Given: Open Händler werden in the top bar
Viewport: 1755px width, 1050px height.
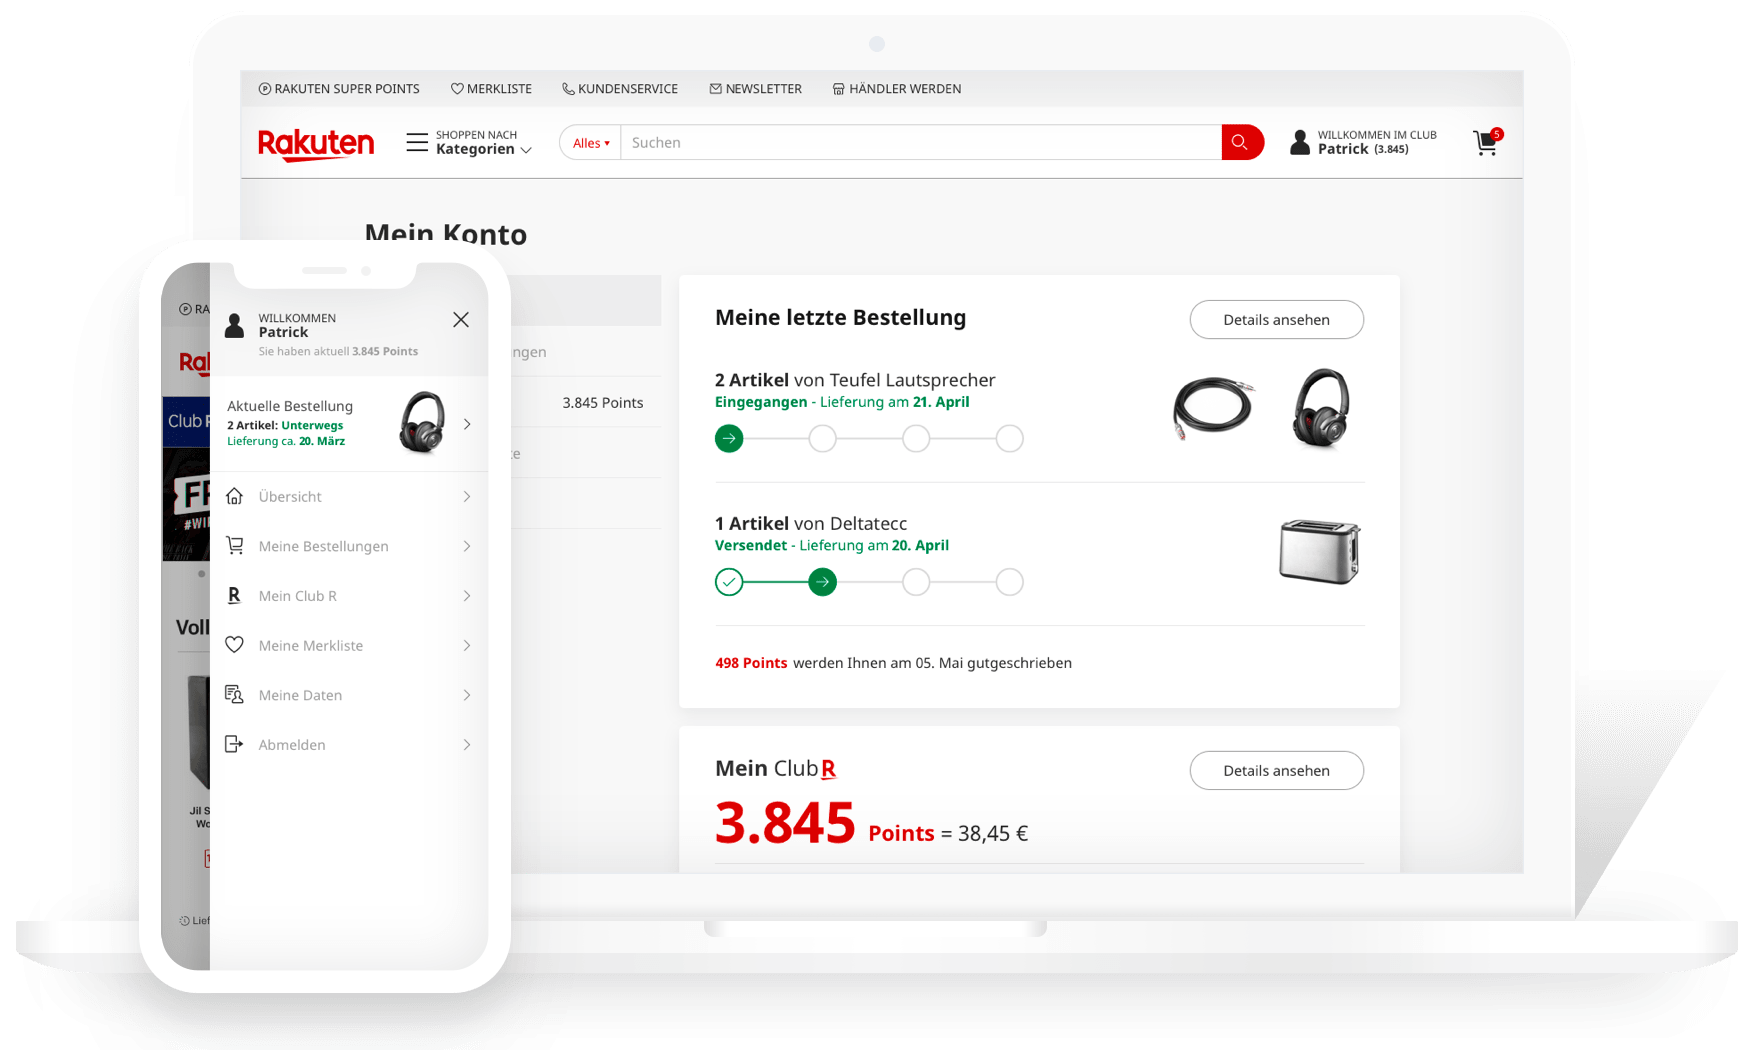Looking at the screenshot, I should (x=897, y=89).
